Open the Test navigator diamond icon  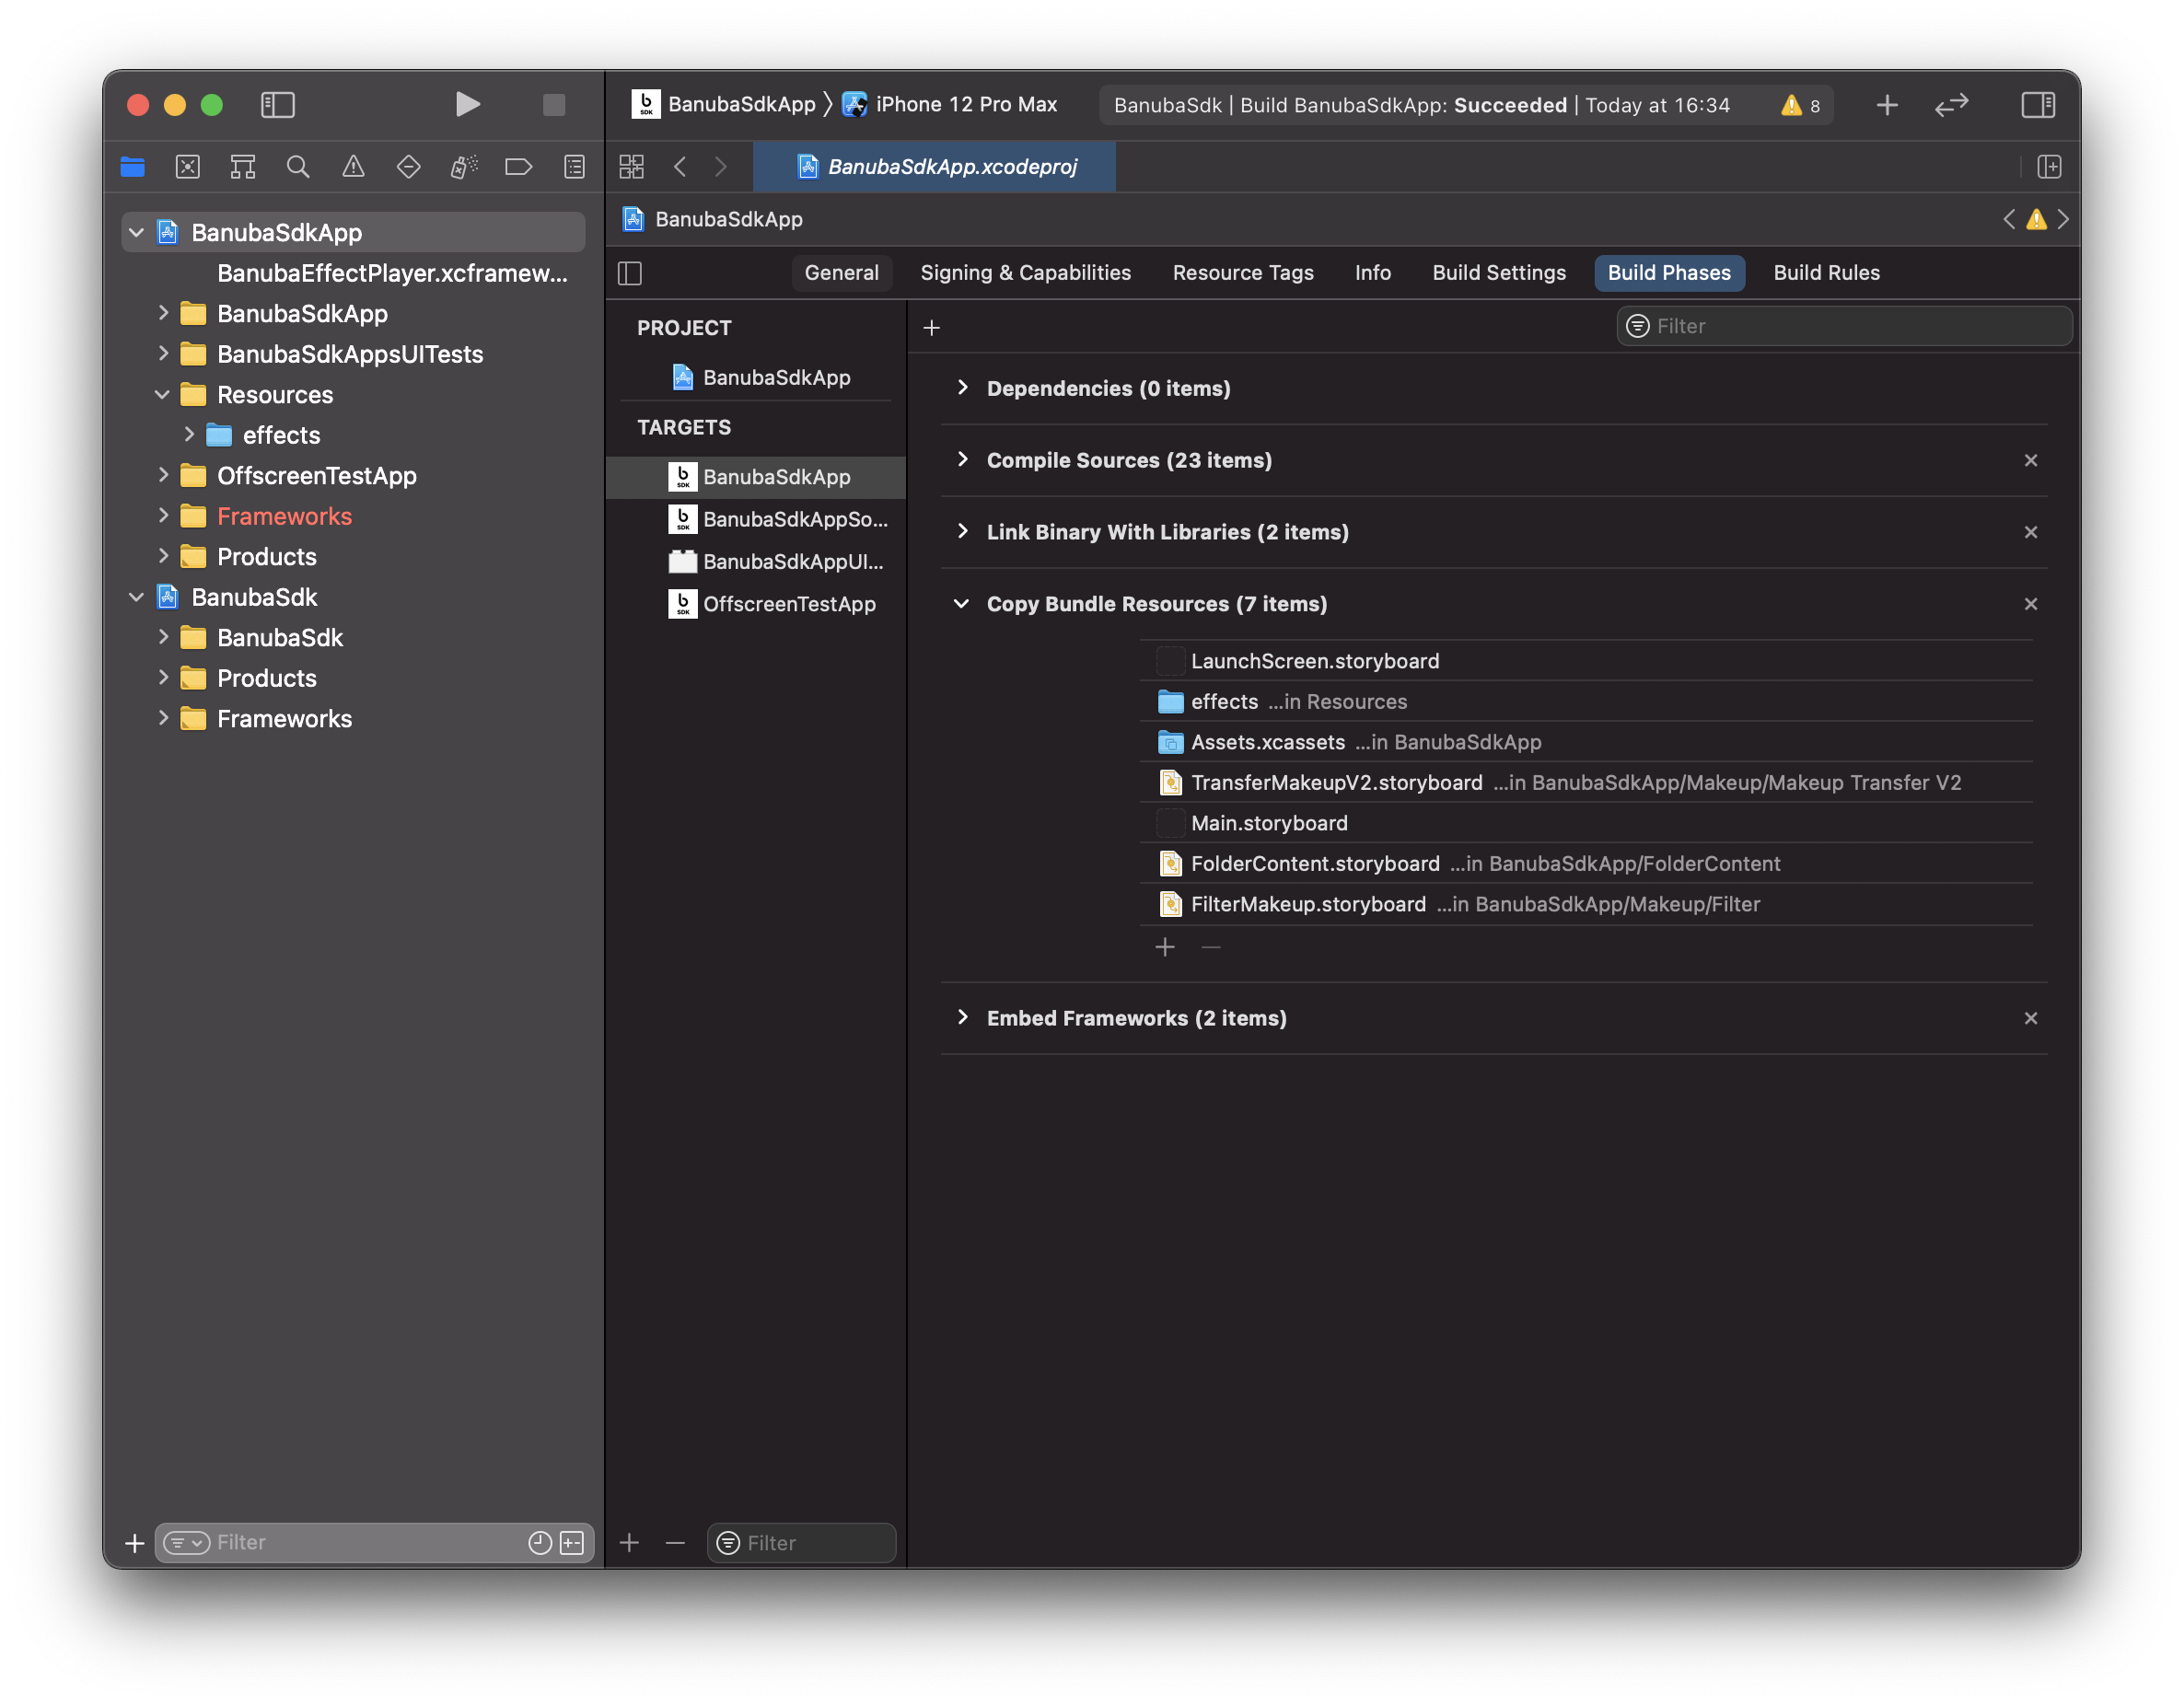pos(408,167)
